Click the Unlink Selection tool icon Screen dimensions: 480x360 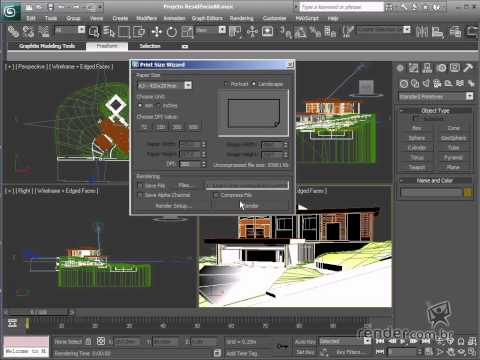(28, 32)
